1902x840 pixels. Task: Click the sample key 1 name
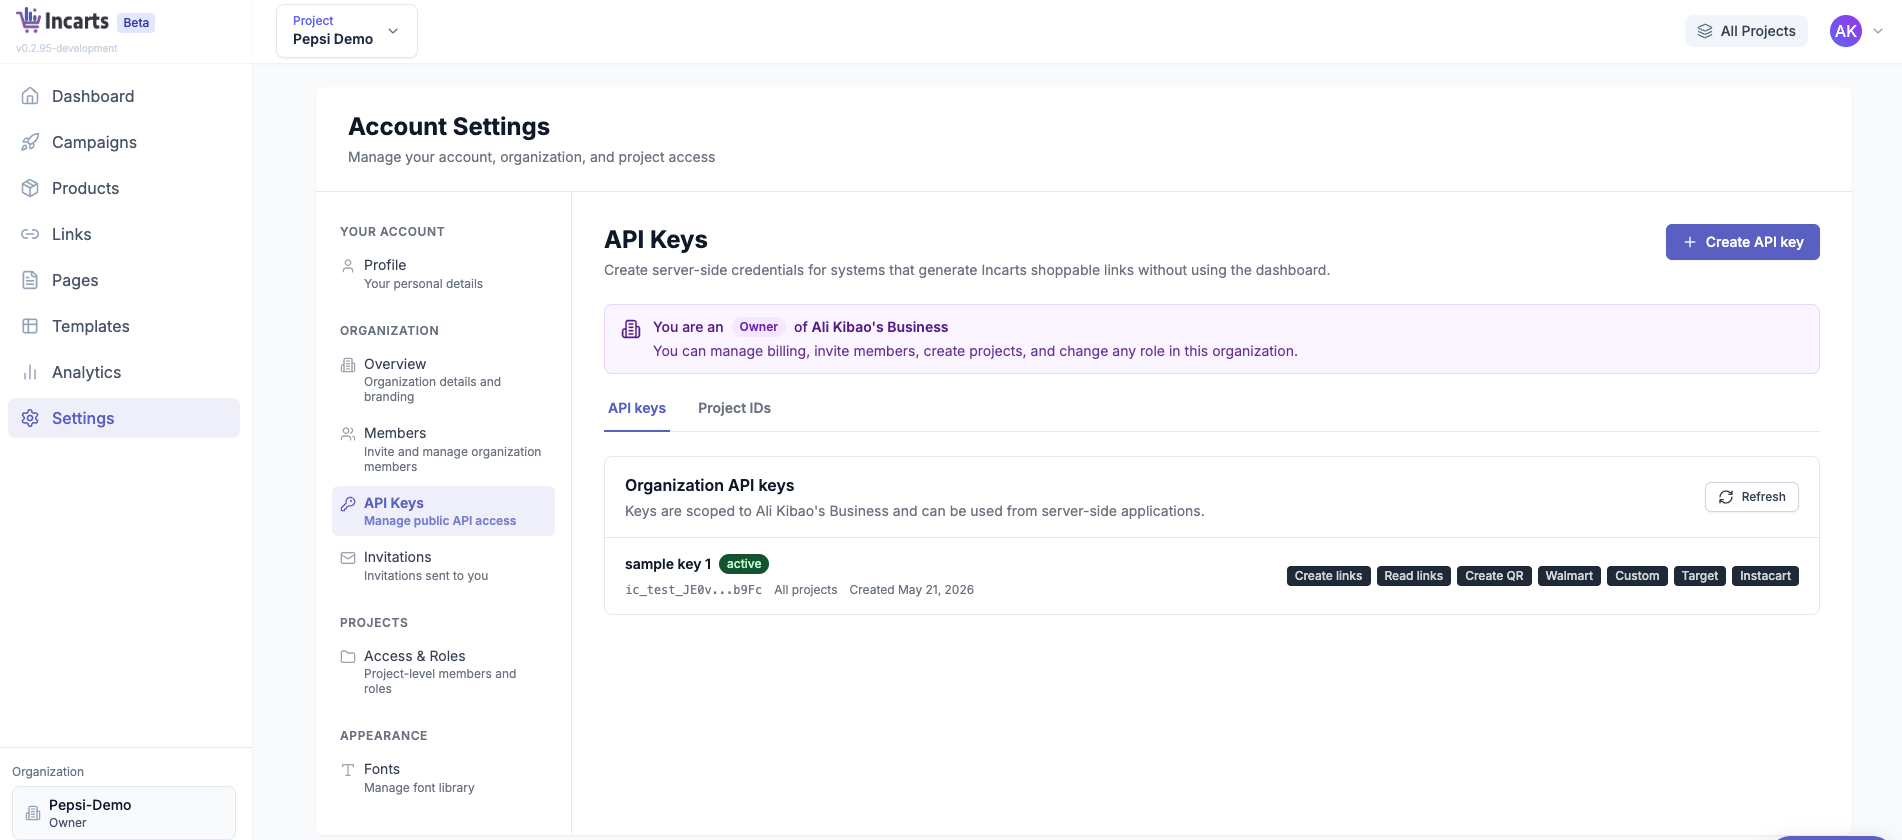pyautogui.click(x=668, y=564)
